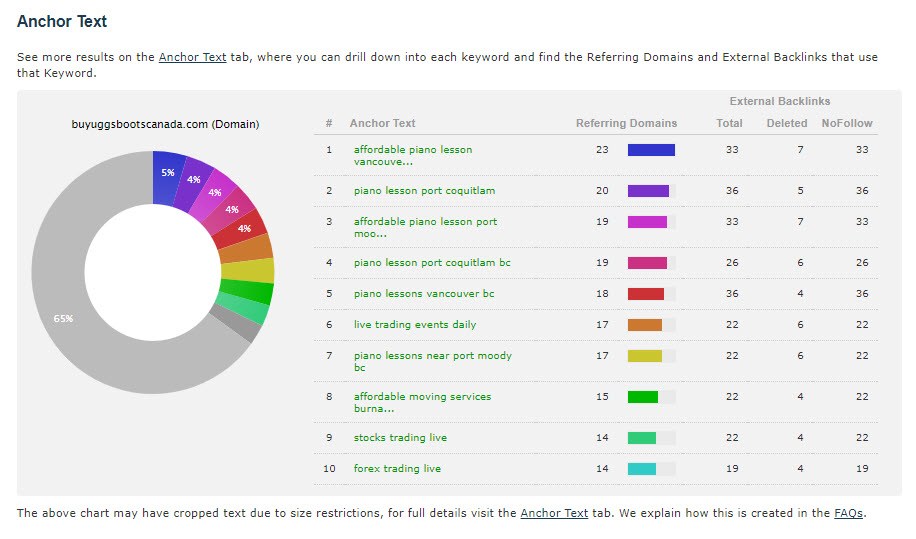The height and width of the screenshot is (539, 916).
Task: Click the purple bar for row 2
Action: coord(648,191)
